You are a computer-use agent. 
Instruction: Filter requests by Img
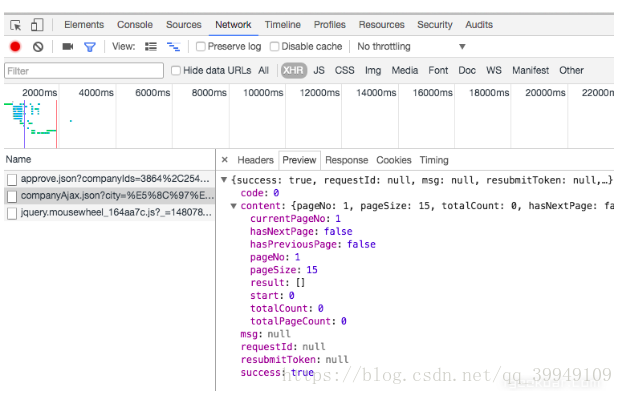(x=373, y=71)
